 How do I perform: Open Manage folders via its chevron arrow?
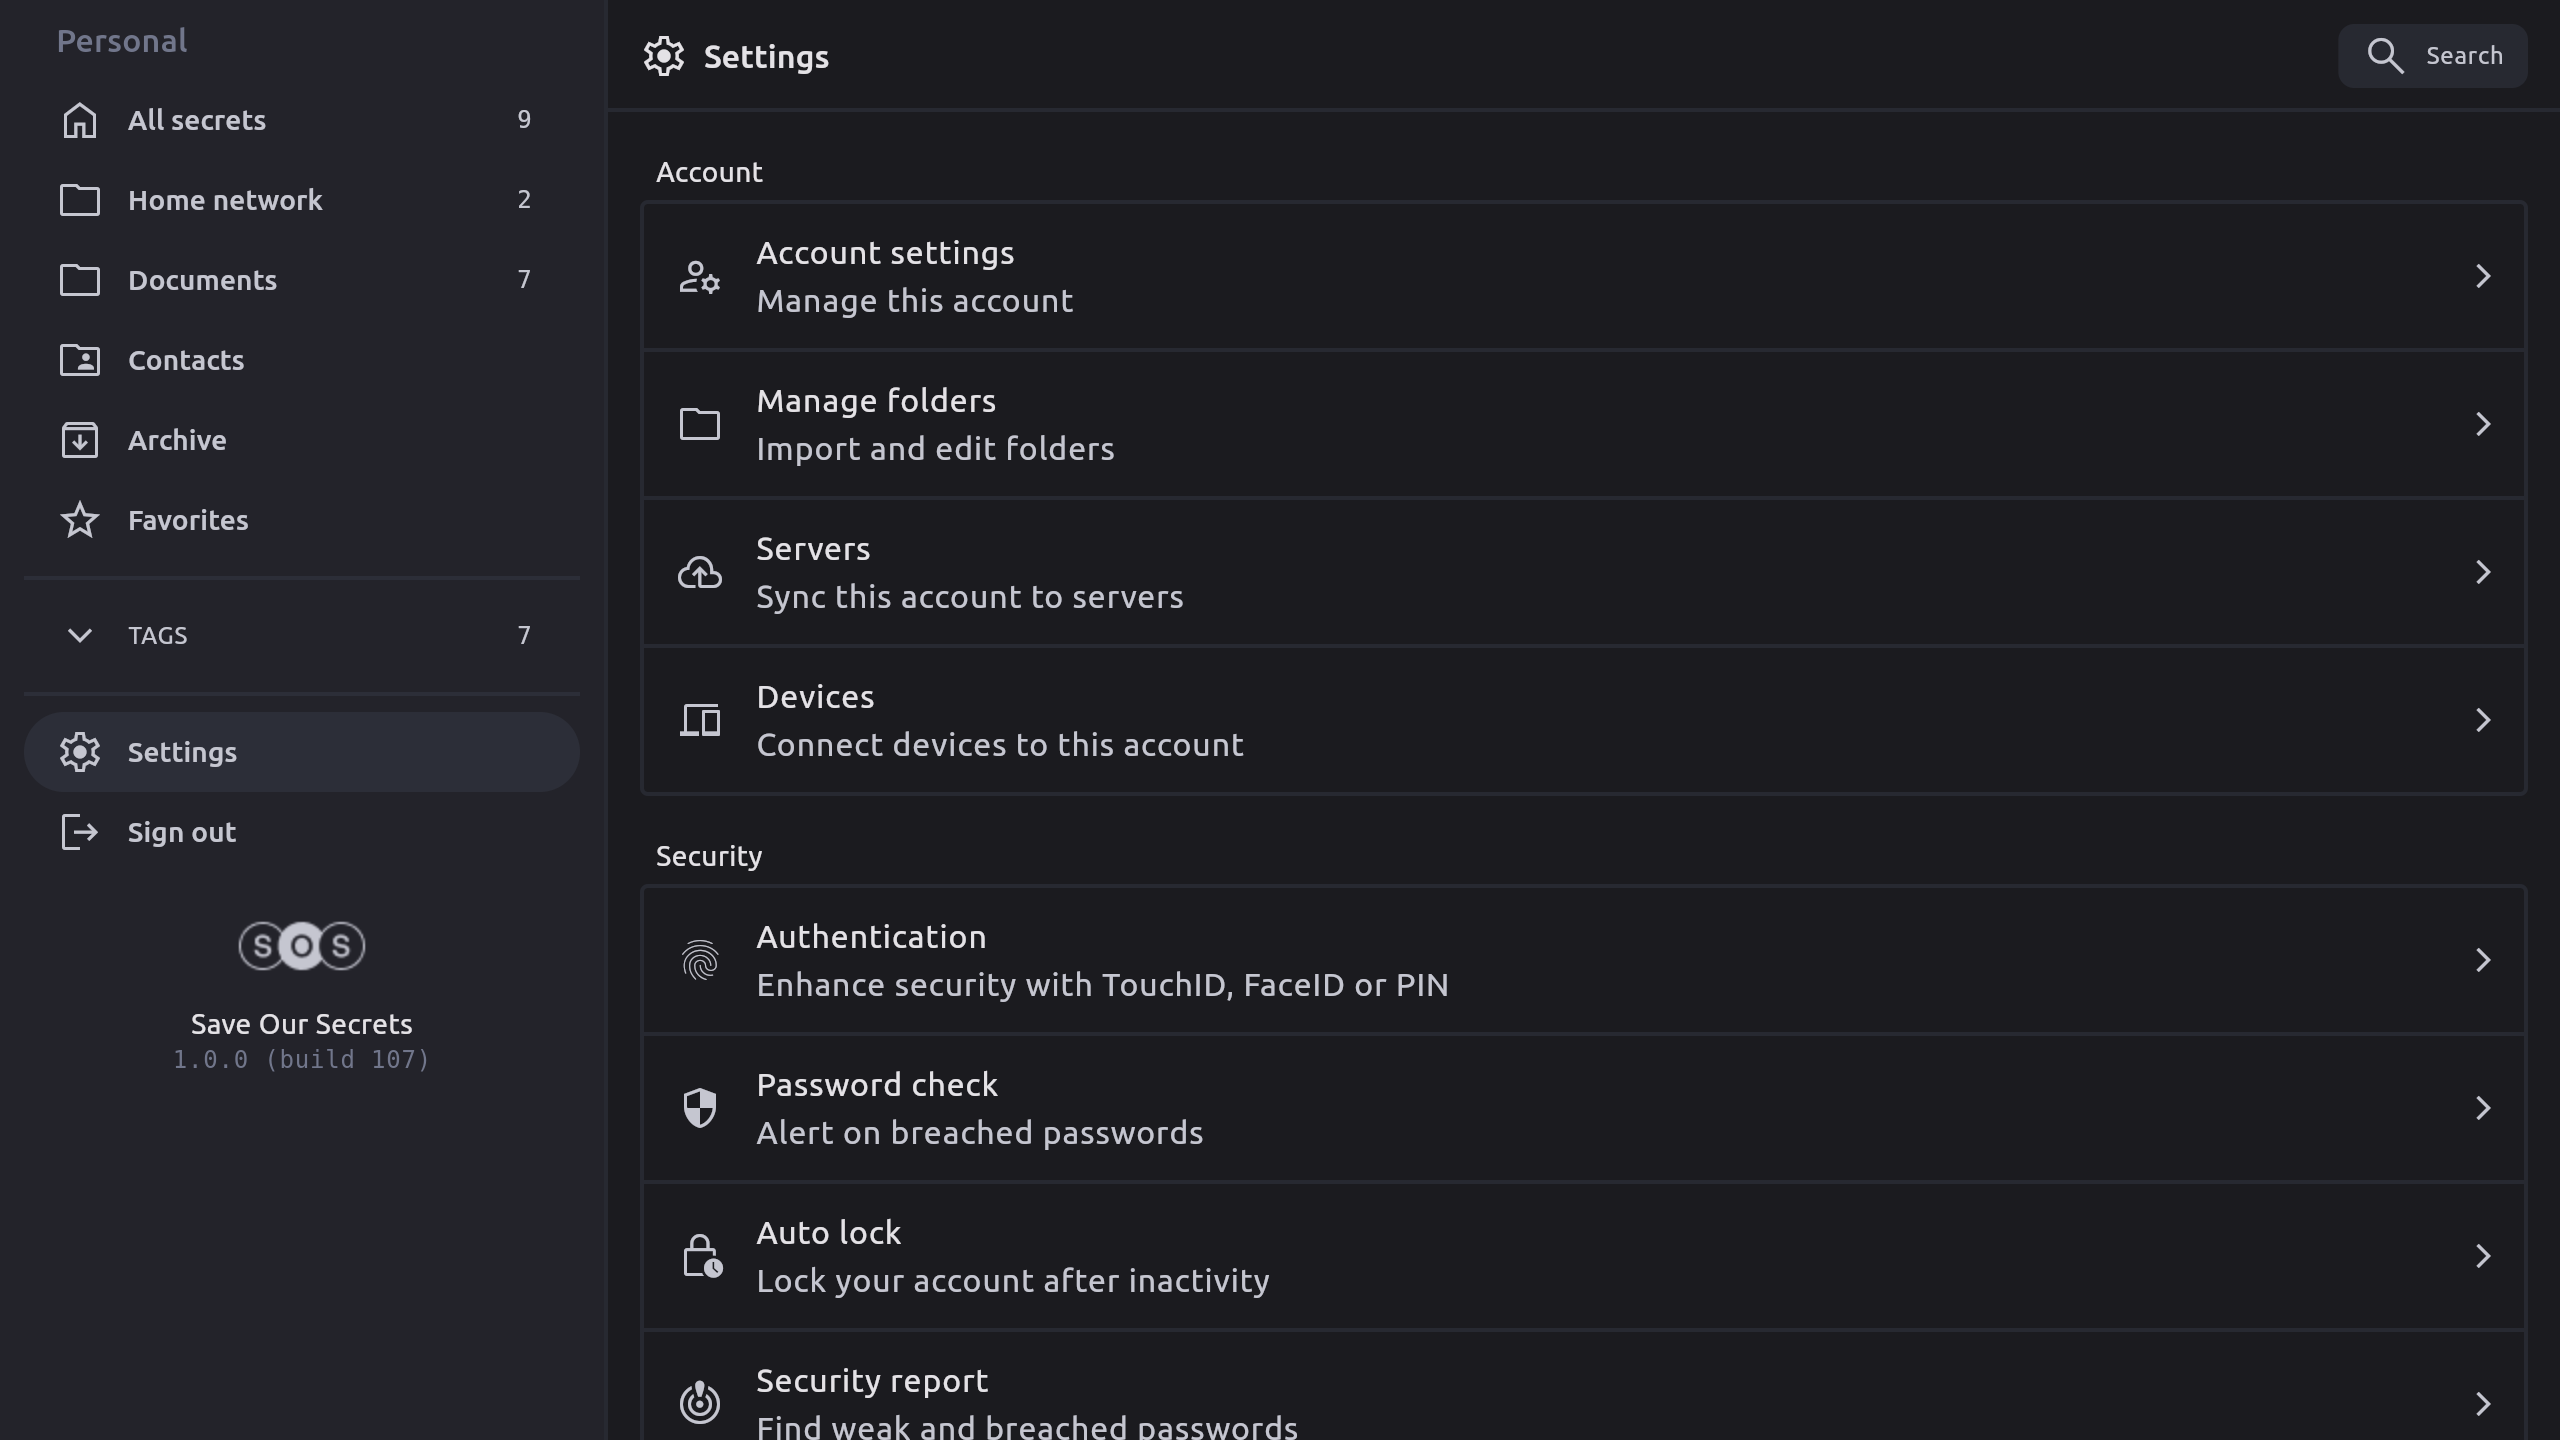[x=2482, y=424]
